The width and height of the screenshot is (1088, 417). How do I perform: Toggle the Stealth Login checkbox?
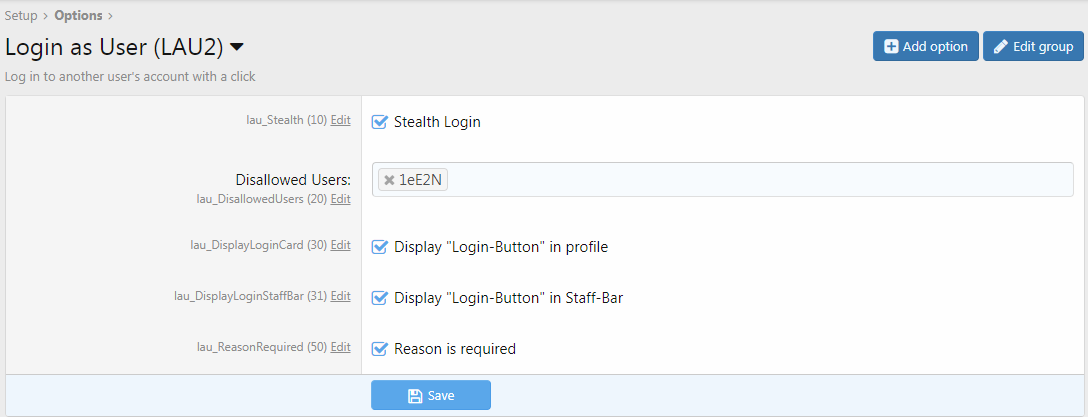[379, 122]
